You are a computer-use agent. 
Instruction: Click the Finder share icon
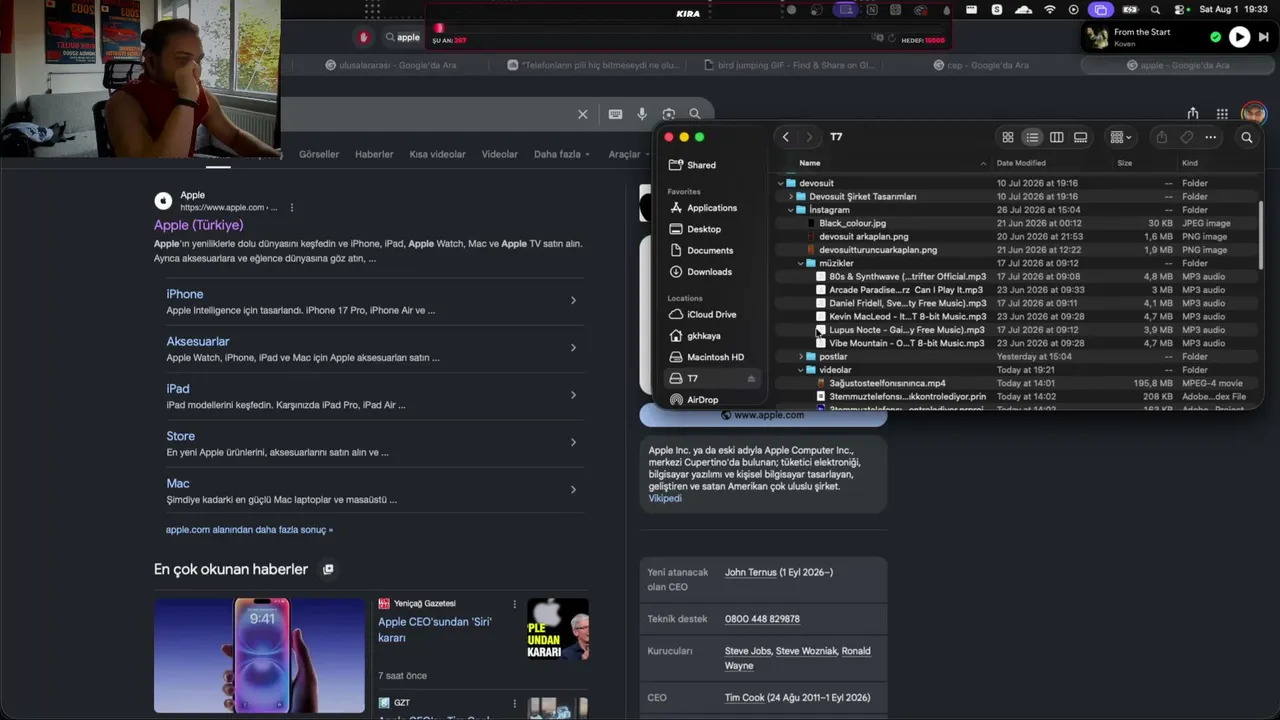pos(1161,137)
